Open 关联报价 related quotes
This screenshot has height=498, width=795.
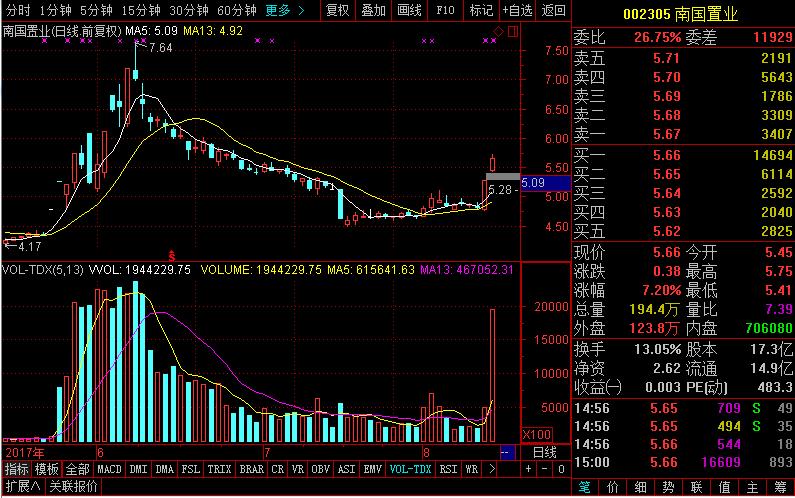pyautogui.click(x=73, y=486)
